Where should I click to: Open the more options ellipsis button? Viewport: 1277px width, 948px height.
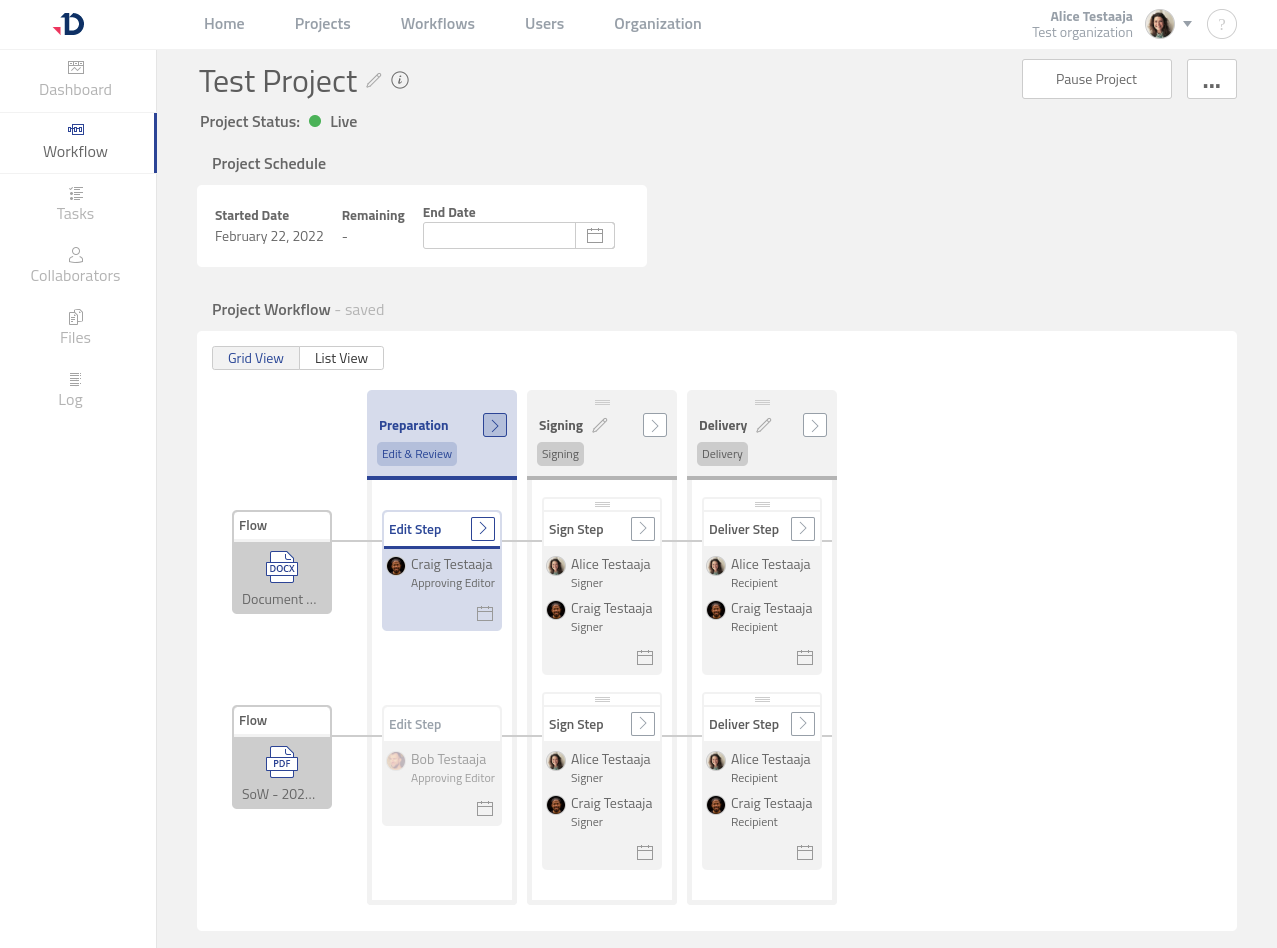click(x=1211, y=79)
